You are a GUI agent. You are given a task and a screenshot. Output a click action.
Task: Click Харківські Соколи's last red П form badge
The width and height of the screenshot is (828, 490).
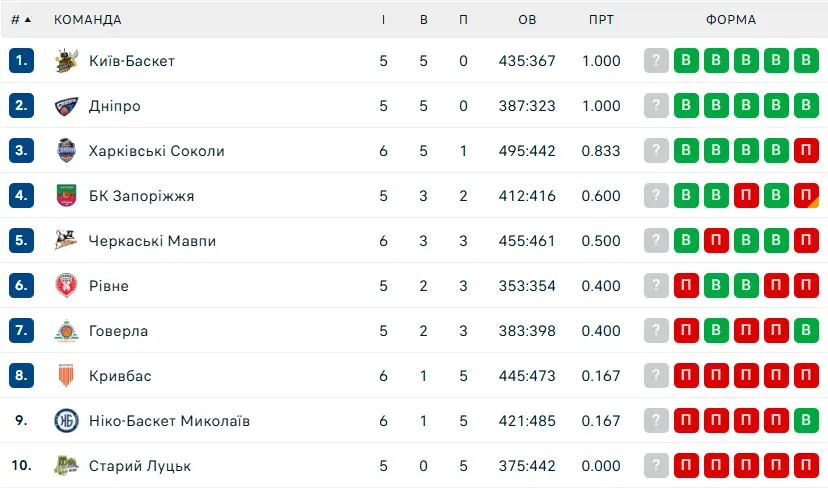coord(806,150)
